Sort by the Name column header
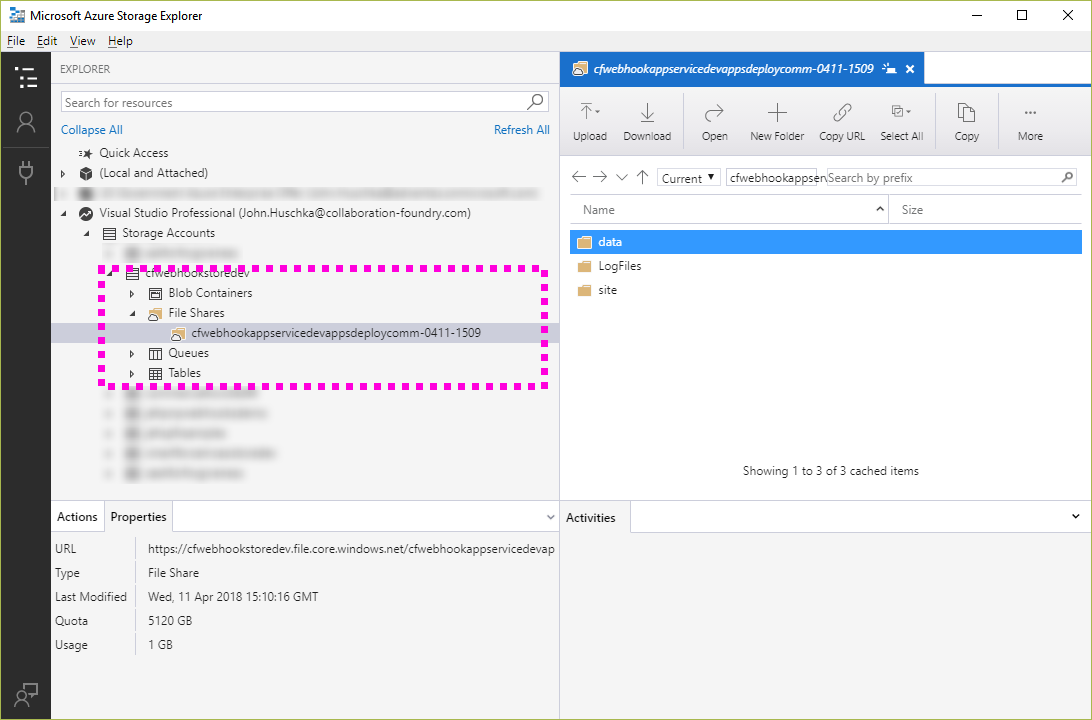 tap(728, 210)
